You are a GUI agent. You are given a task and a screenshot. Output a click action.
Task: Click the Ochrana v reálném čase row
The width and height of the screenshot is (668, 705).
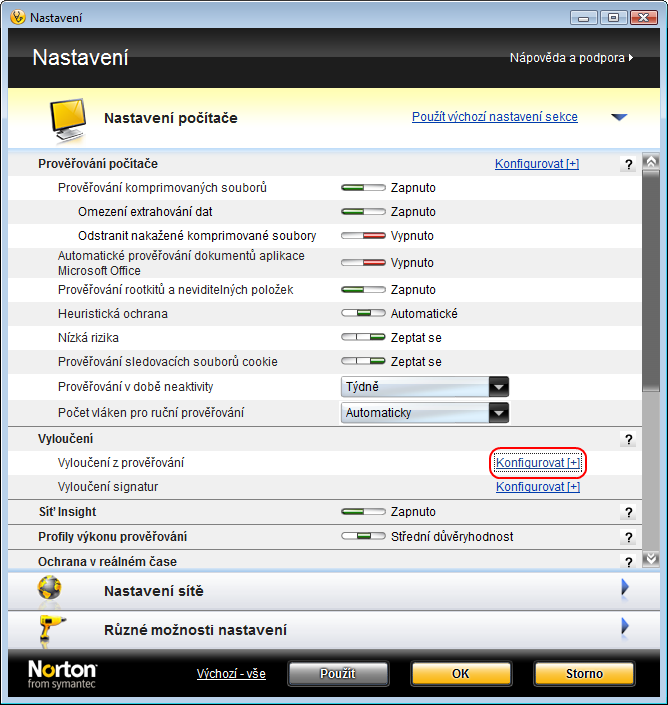point(325,562)
